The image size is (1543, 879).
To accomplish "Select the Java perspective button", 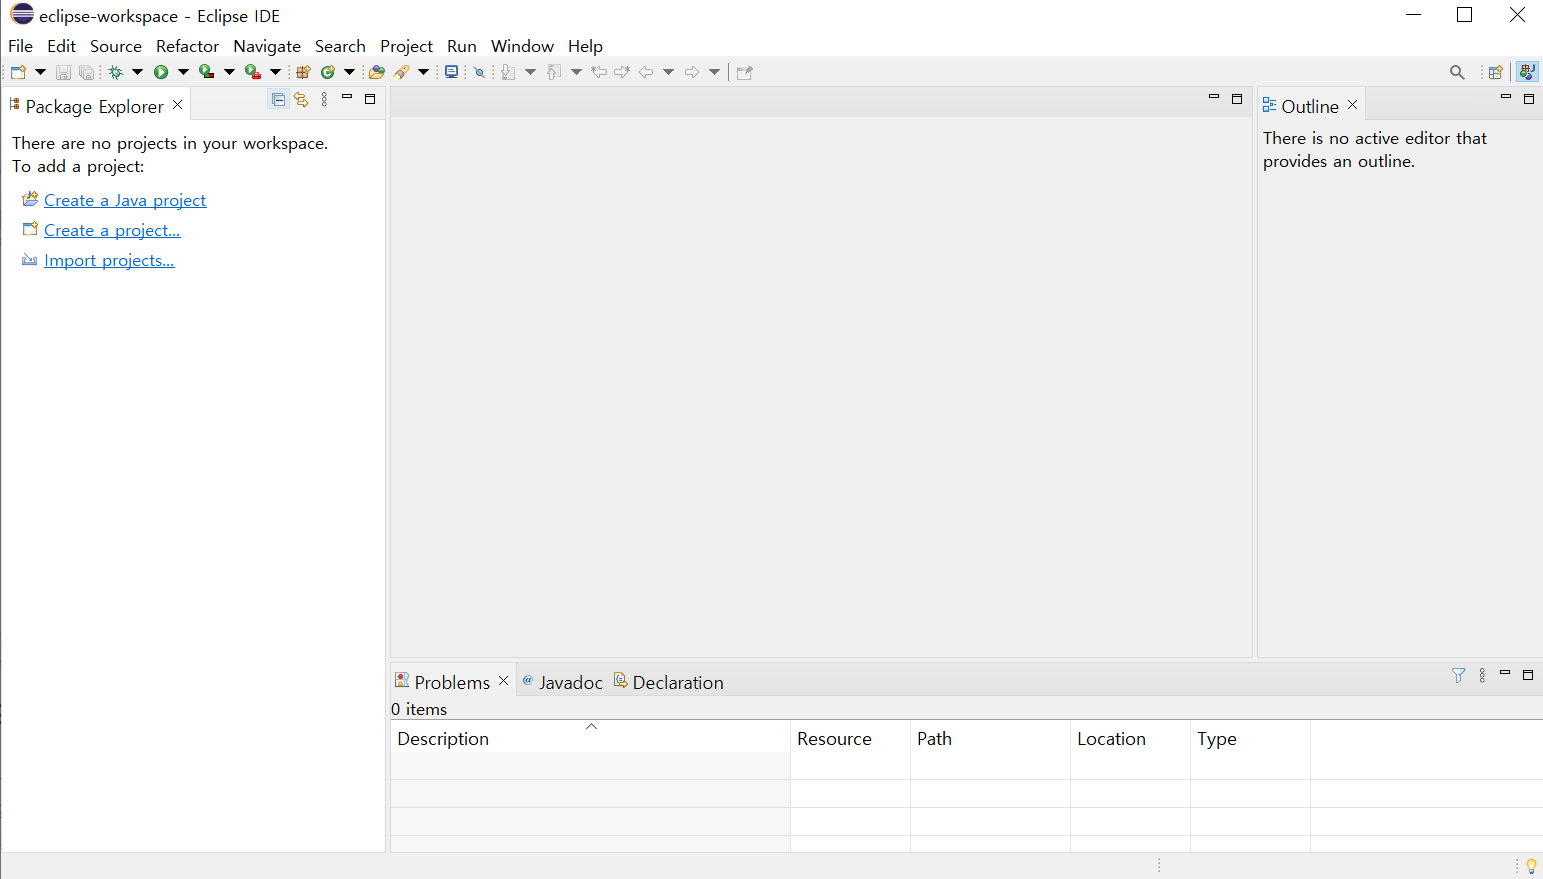I will point(1527,72).
